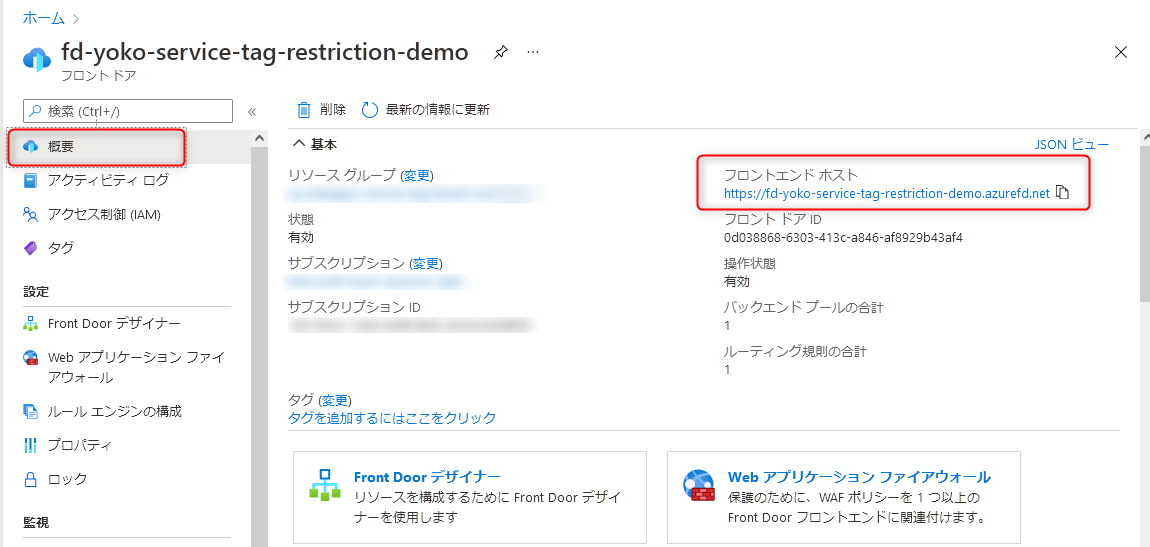Click 変更 next to サブスクリプション
This screenshot has height=547, width=1150.
[x=426, y=263]
